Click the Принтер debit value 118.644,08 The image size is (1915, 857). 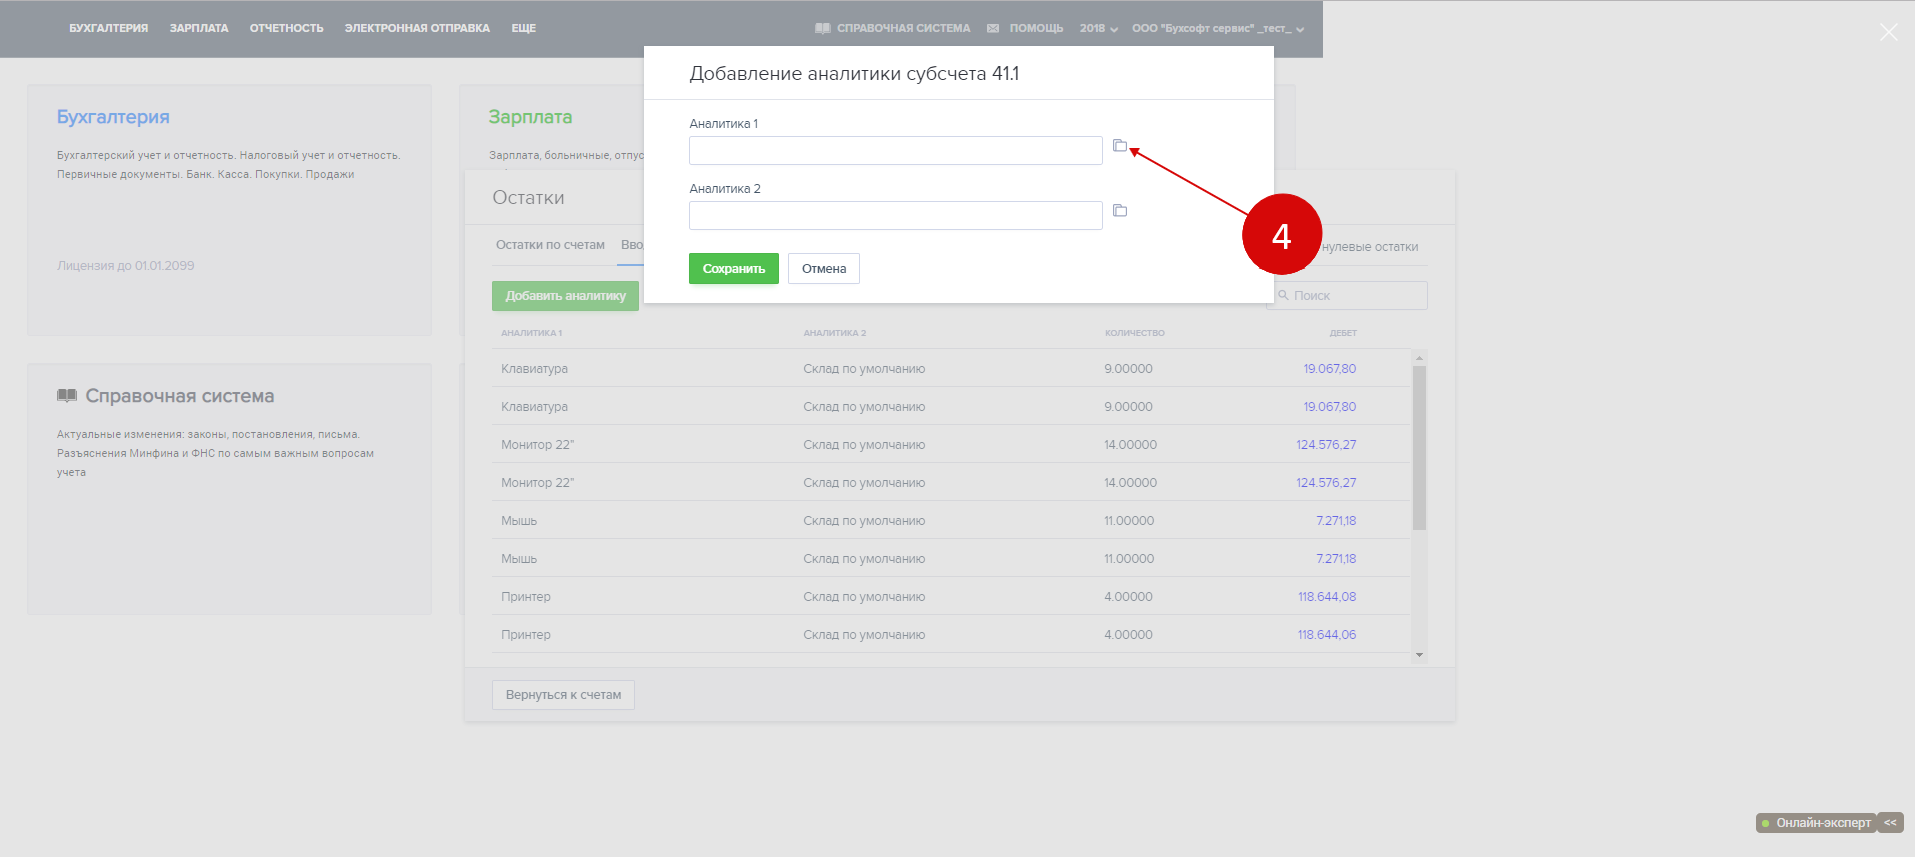[x=1327, y=597]
